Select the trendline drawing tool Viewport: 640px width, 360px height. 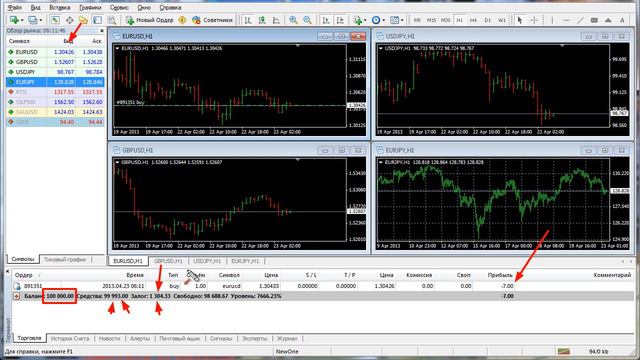tap(580, 20)
